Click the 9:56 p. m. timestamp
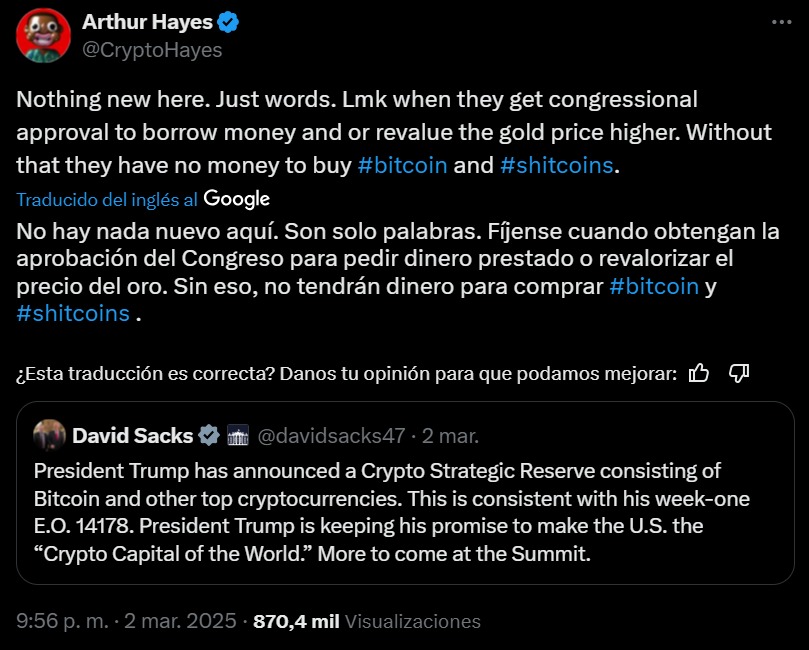This screenshot has width=809, height=650. [63, 621]
